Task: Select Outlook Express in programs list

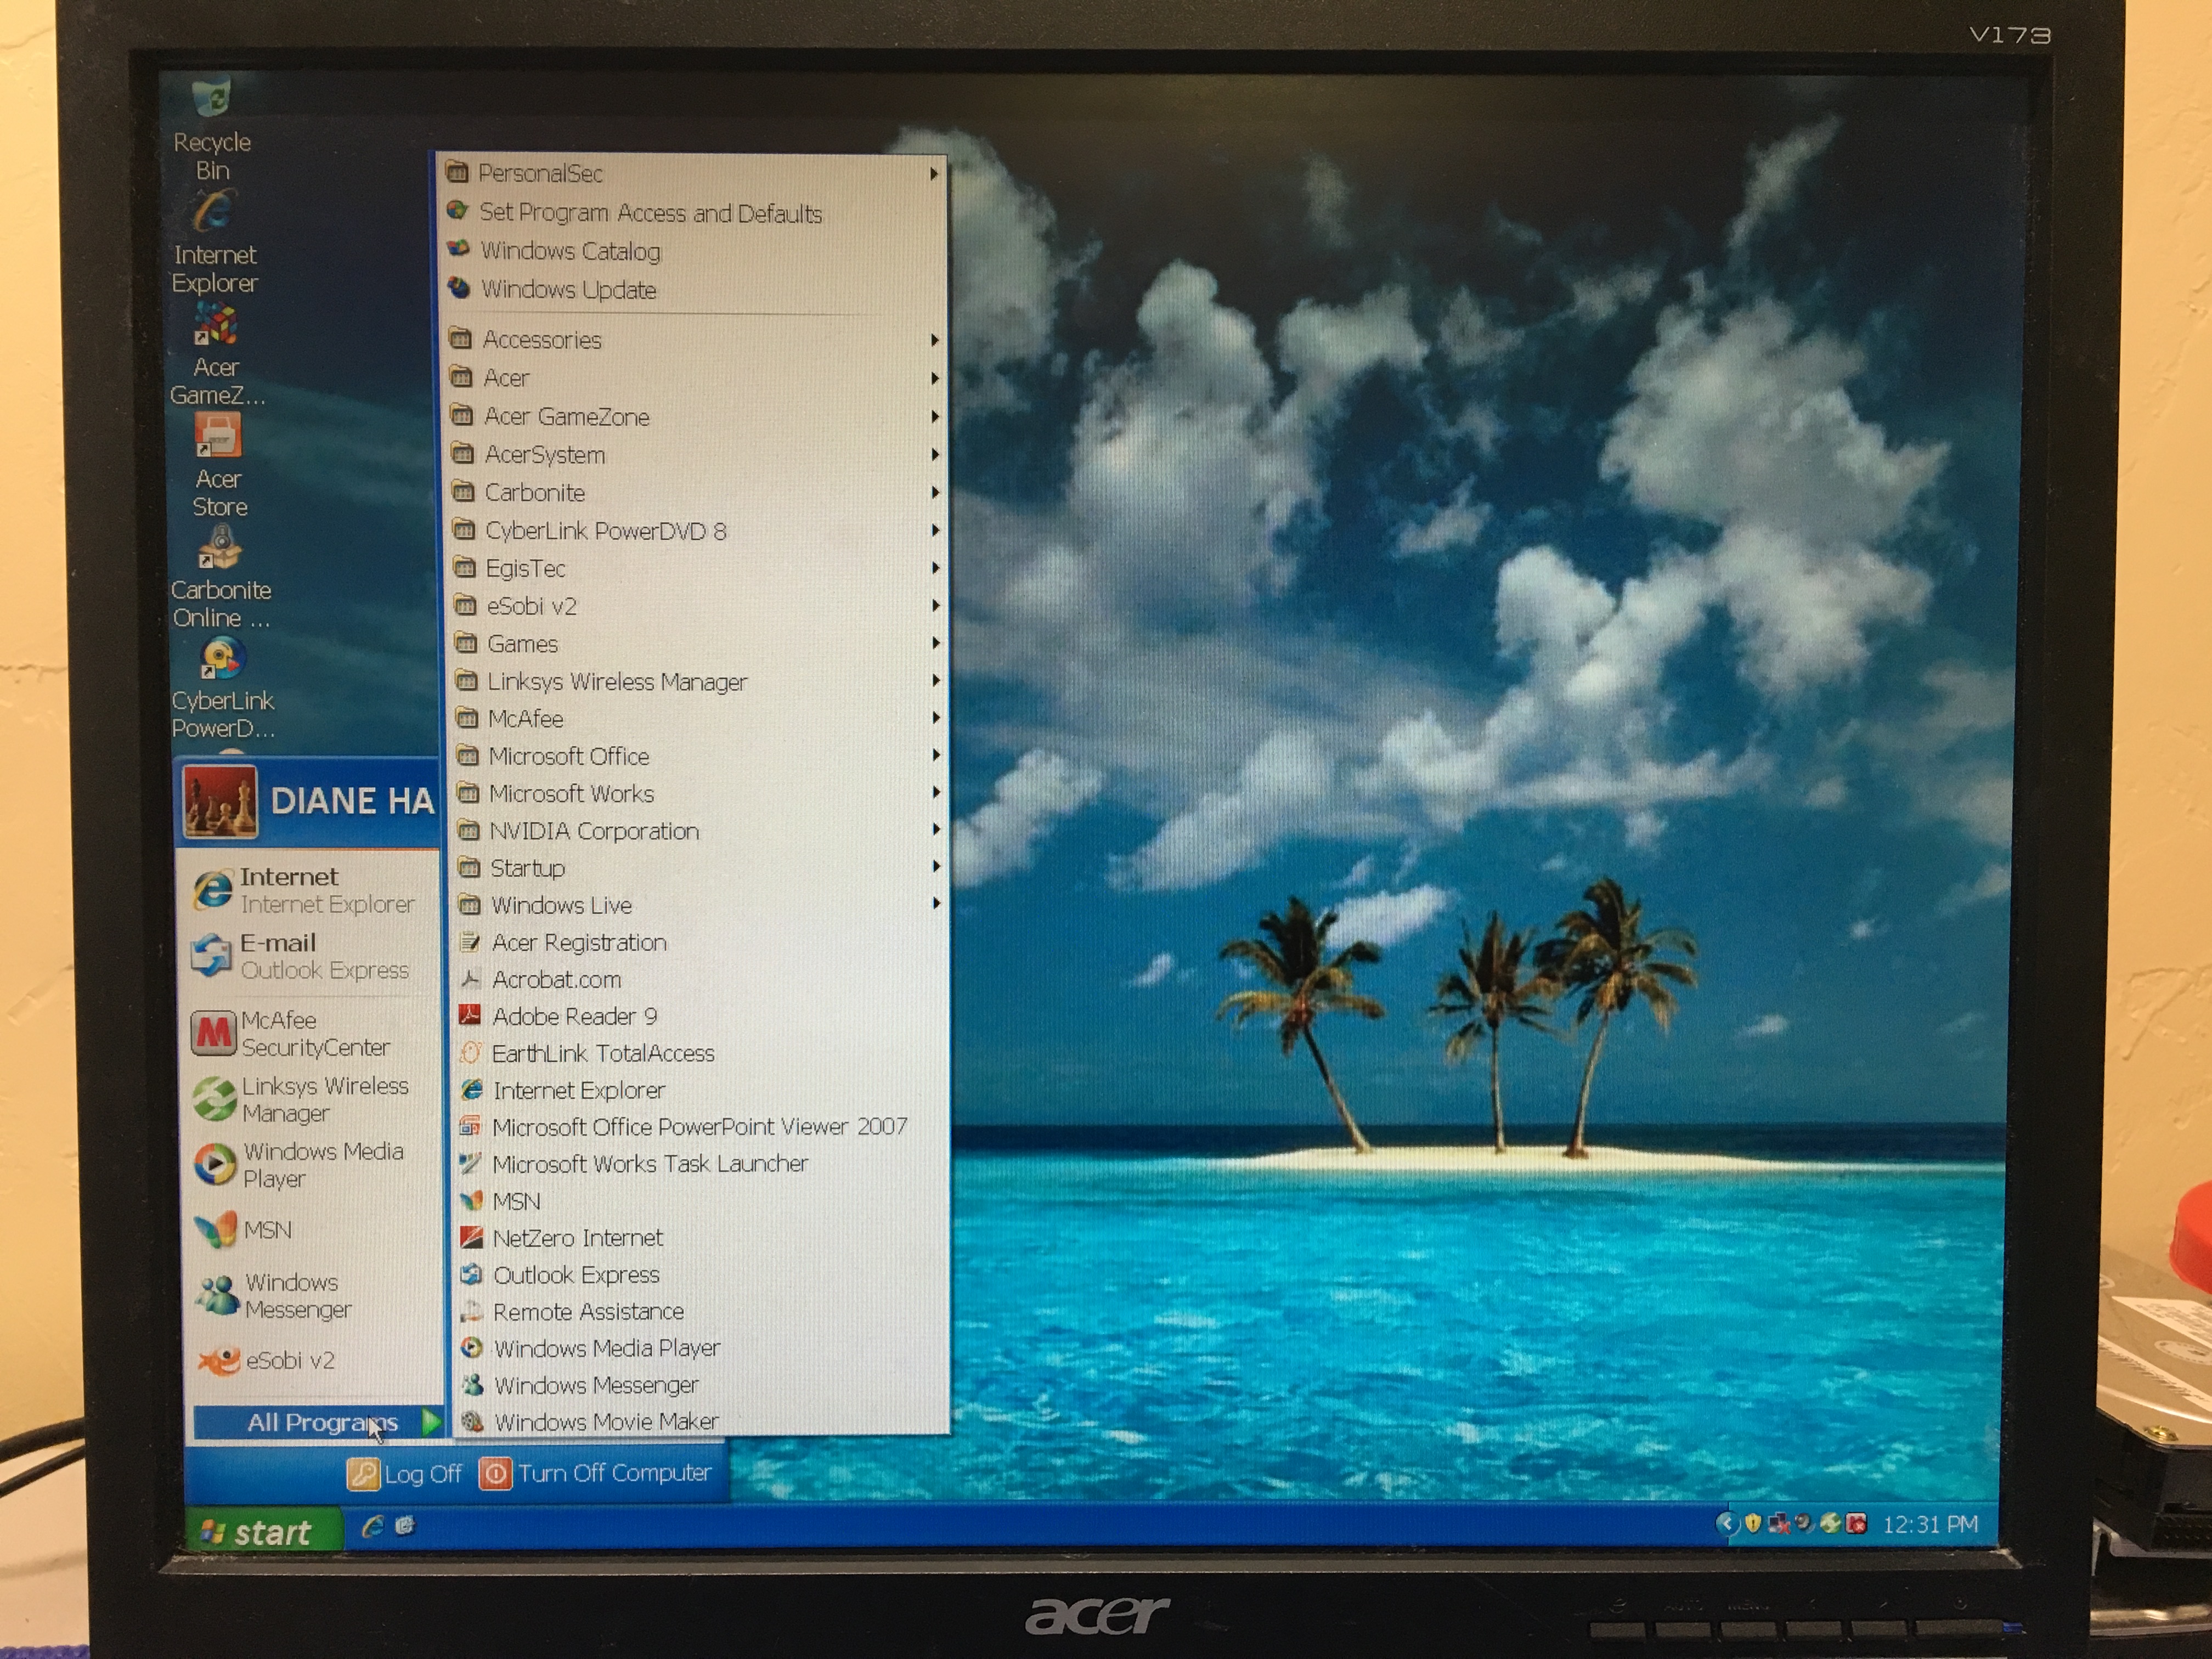Action: [699, 1274]
